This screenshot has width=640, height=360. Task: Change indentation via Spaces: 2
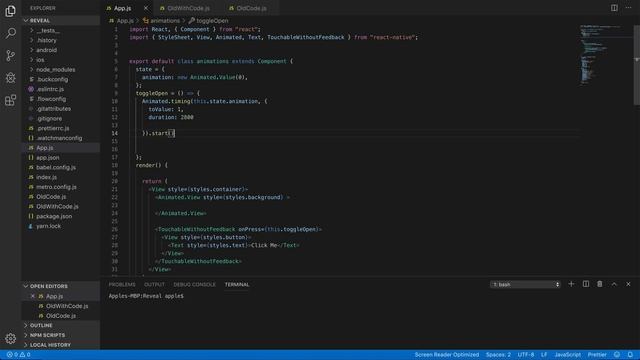coord(498,355)
